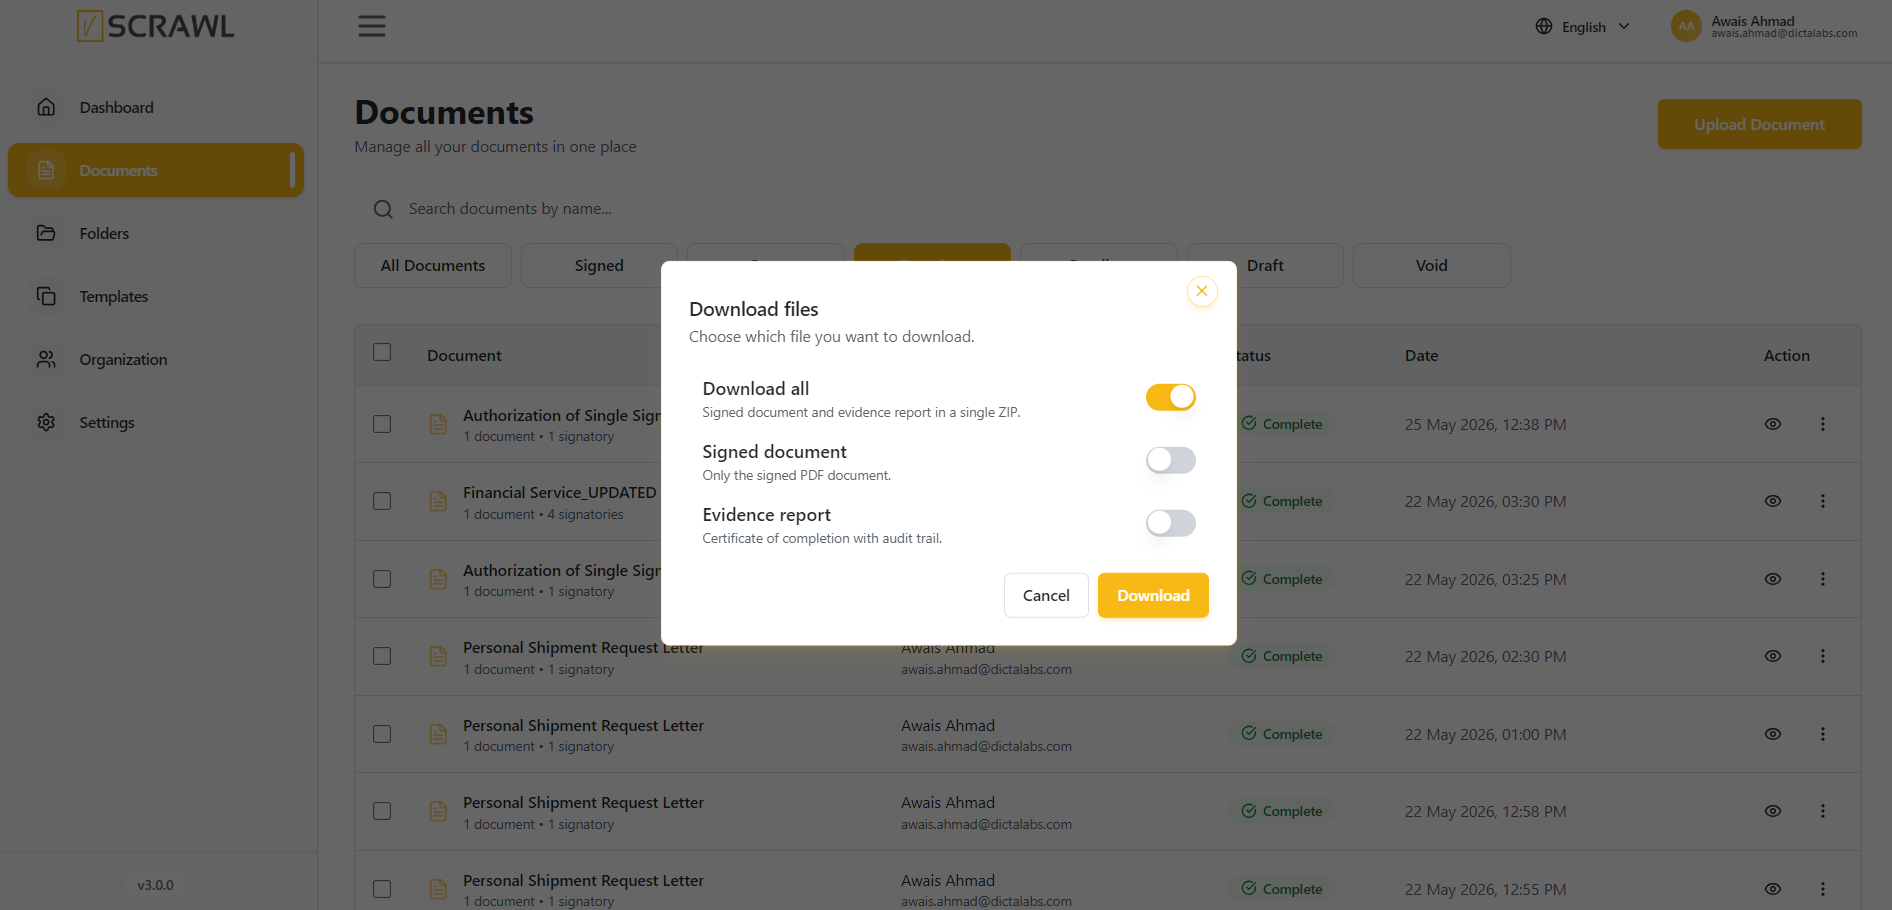
Task: Open actions menu for 22 May 02:30 PM row
Action: (x=1823, y=656)
